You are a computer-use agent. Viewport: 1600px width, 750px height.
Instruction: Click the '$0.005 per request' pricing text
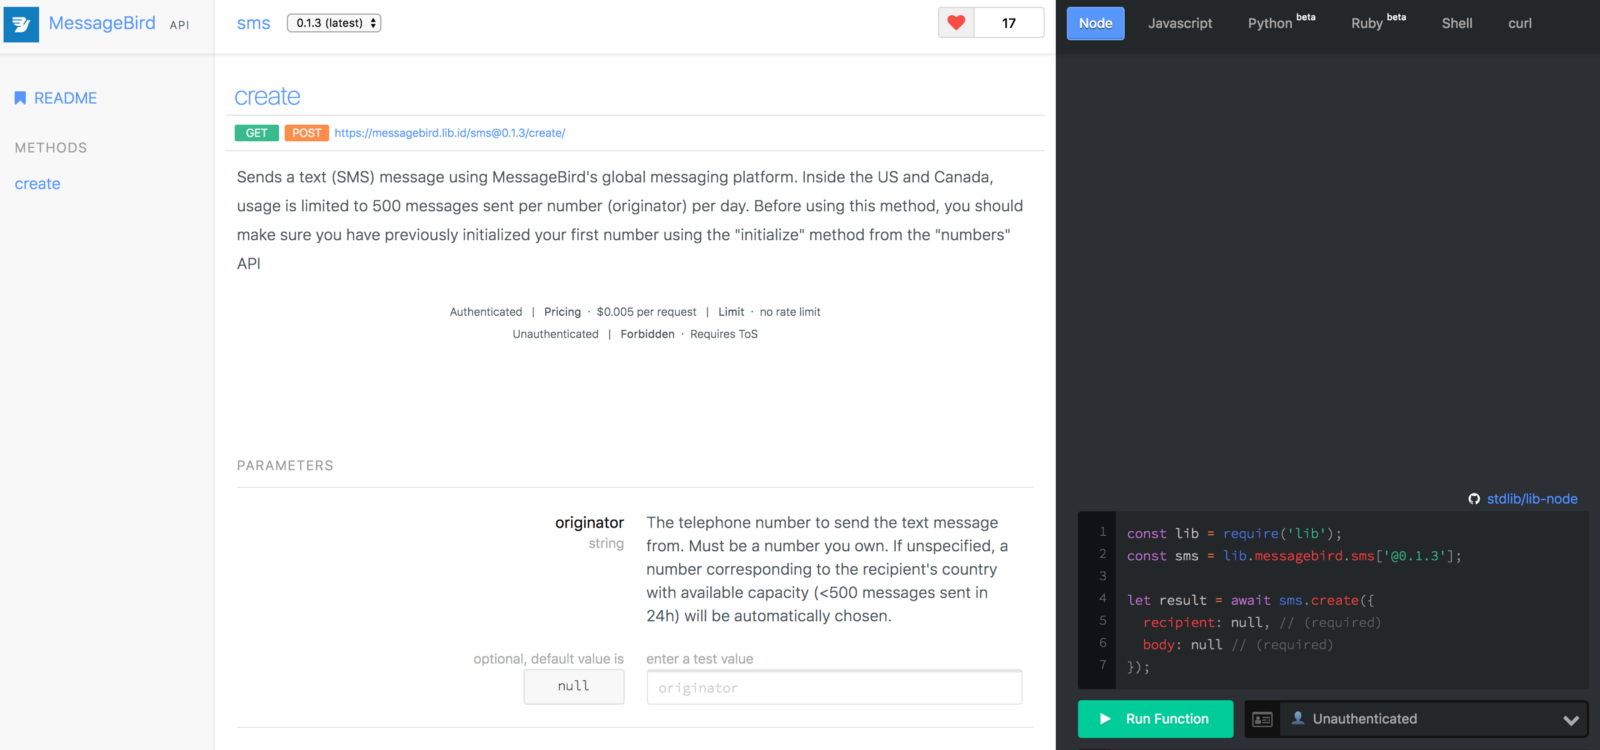[646, 312]
